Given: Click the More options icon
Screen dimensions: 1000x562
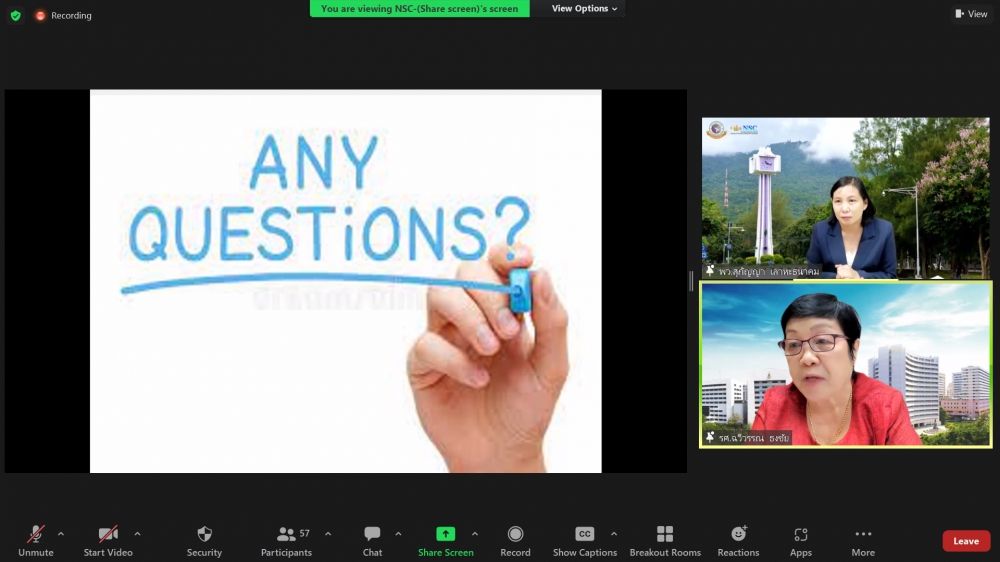Looking at the screenshot, I should coord(863,535).
